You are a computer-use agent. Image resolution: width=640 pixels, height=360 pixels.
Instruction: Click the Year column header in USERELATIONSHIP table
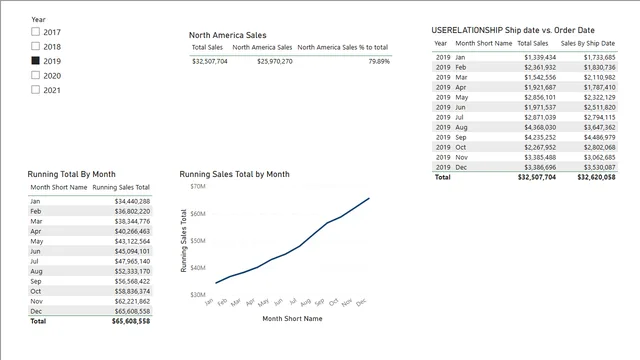[x=441, y=43]
